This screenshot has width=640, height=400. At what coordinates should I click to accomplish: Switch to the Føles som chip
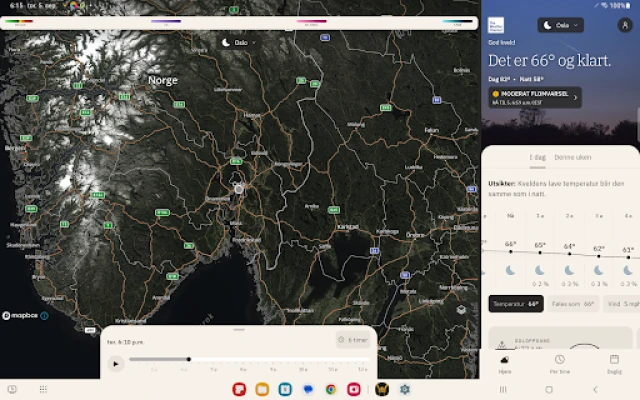[x=573, y=303]
